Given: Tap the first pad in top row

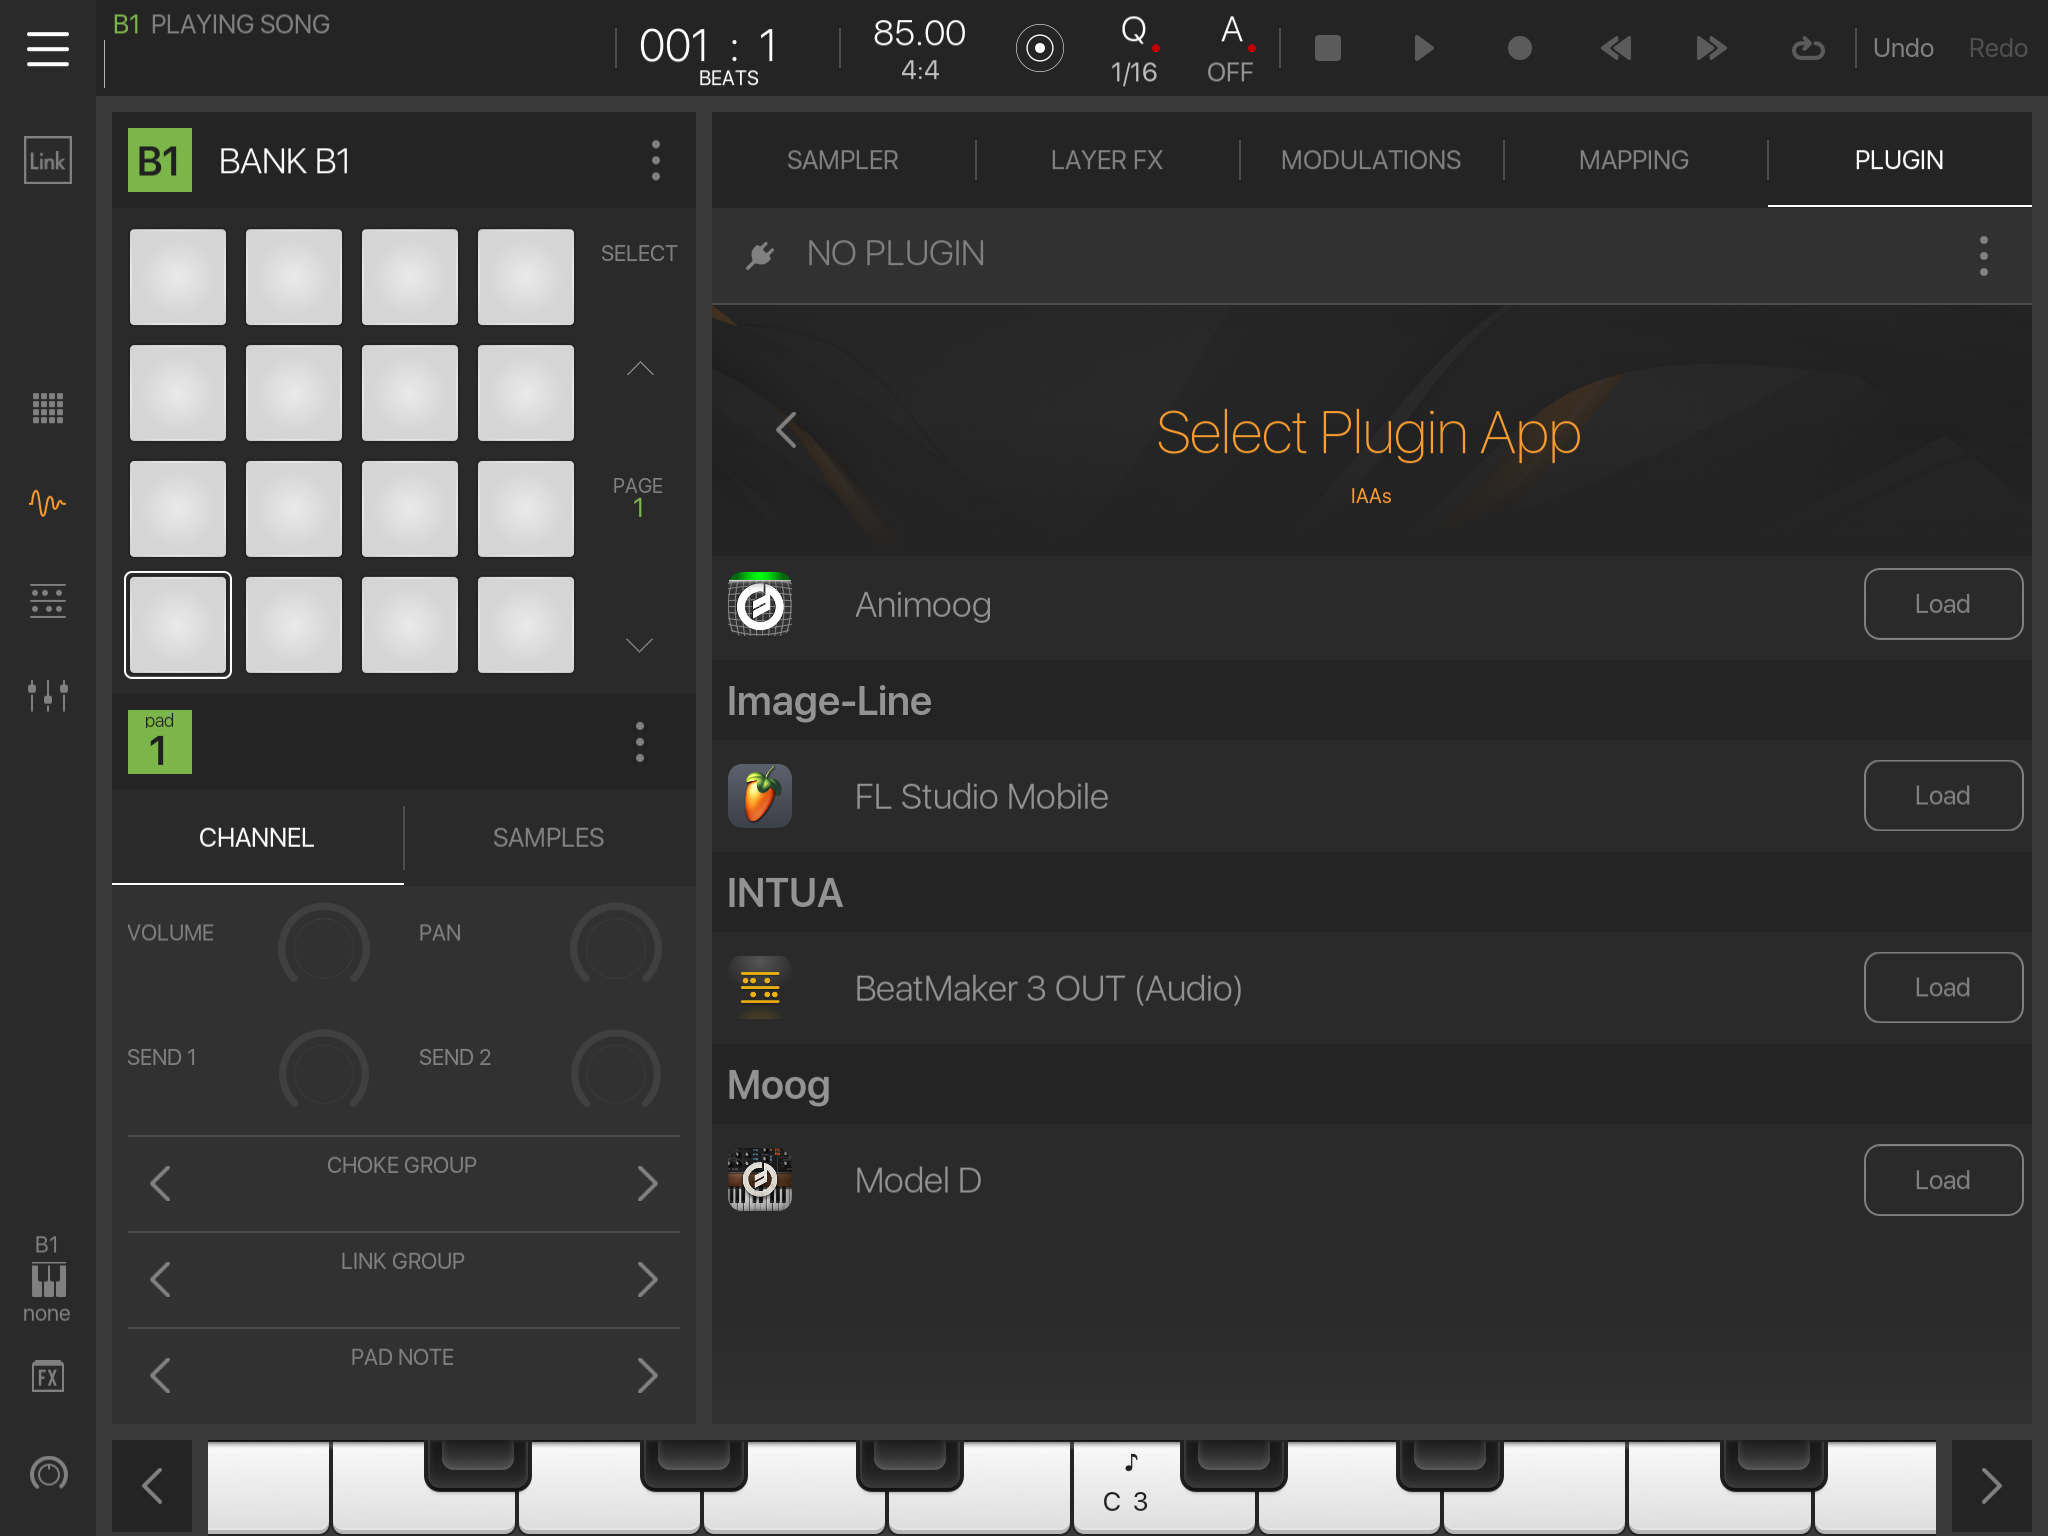Looking at the screenshot, I should [178, 277].
